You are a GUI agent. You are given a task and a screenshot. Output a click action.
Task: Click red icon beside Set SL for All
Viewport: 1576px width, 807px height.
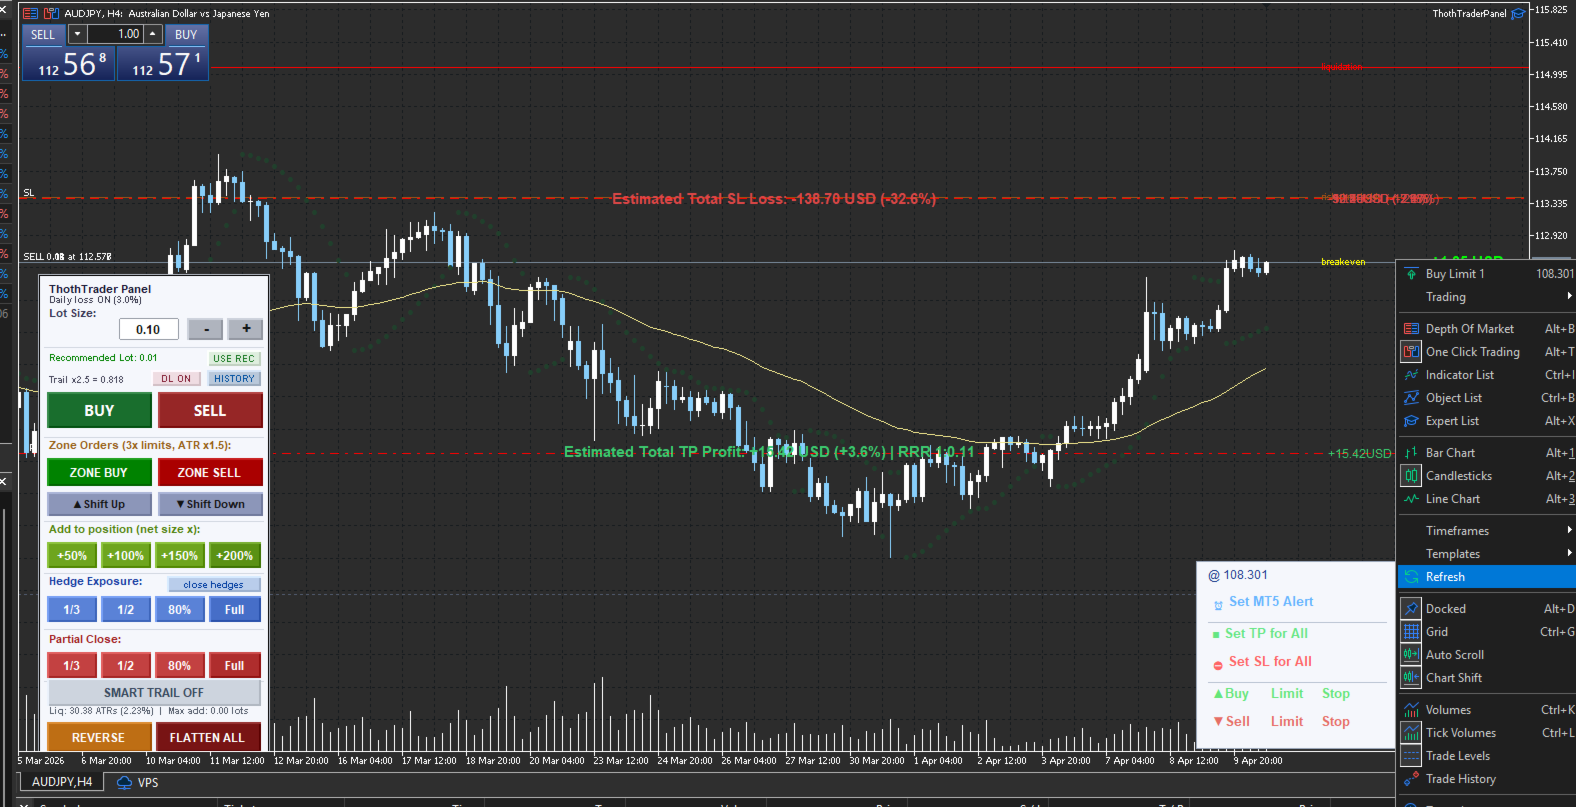(x=1218, y=665)
